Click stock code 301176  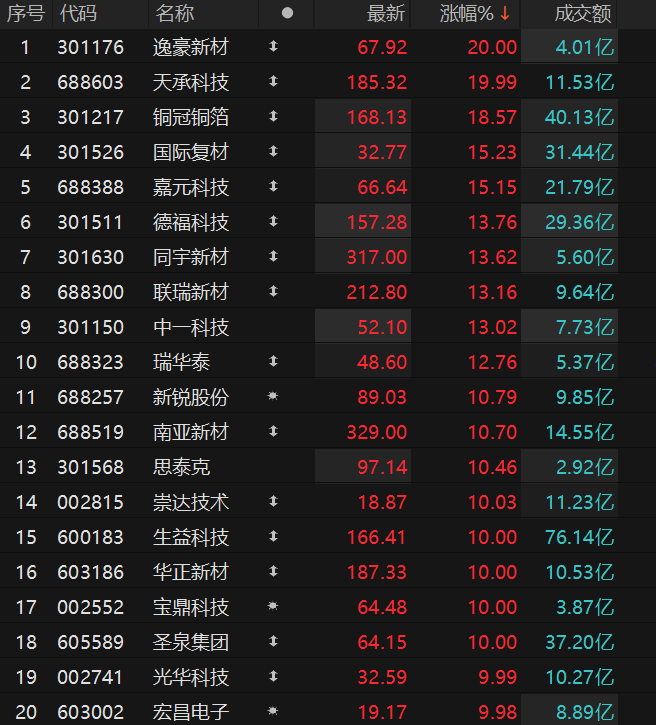tap(91, 47)
